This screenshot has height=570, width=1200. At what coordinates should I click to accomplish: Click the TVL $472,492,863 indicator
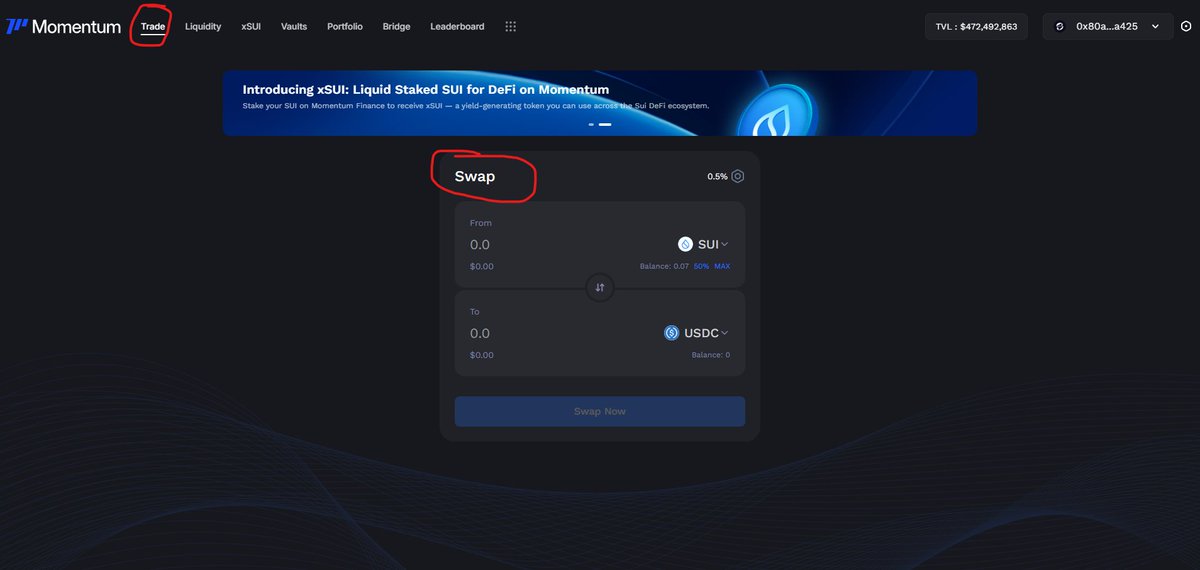pyautogui.click(x=976, y=27)
